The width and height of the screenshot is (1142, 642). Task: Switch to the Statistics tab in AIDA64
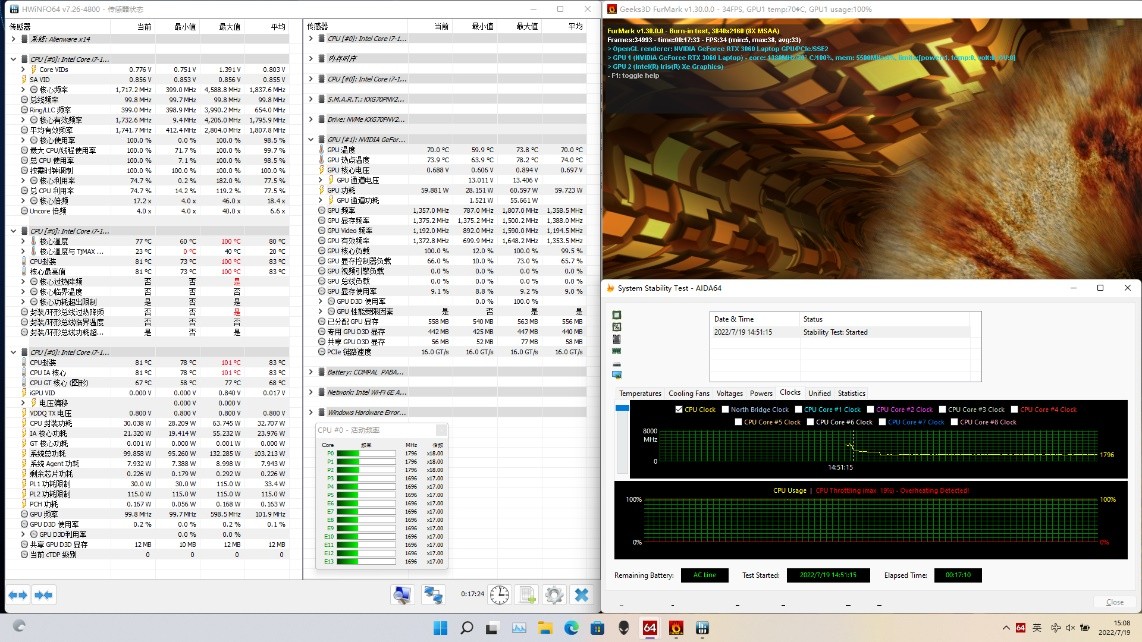[851, 392]
